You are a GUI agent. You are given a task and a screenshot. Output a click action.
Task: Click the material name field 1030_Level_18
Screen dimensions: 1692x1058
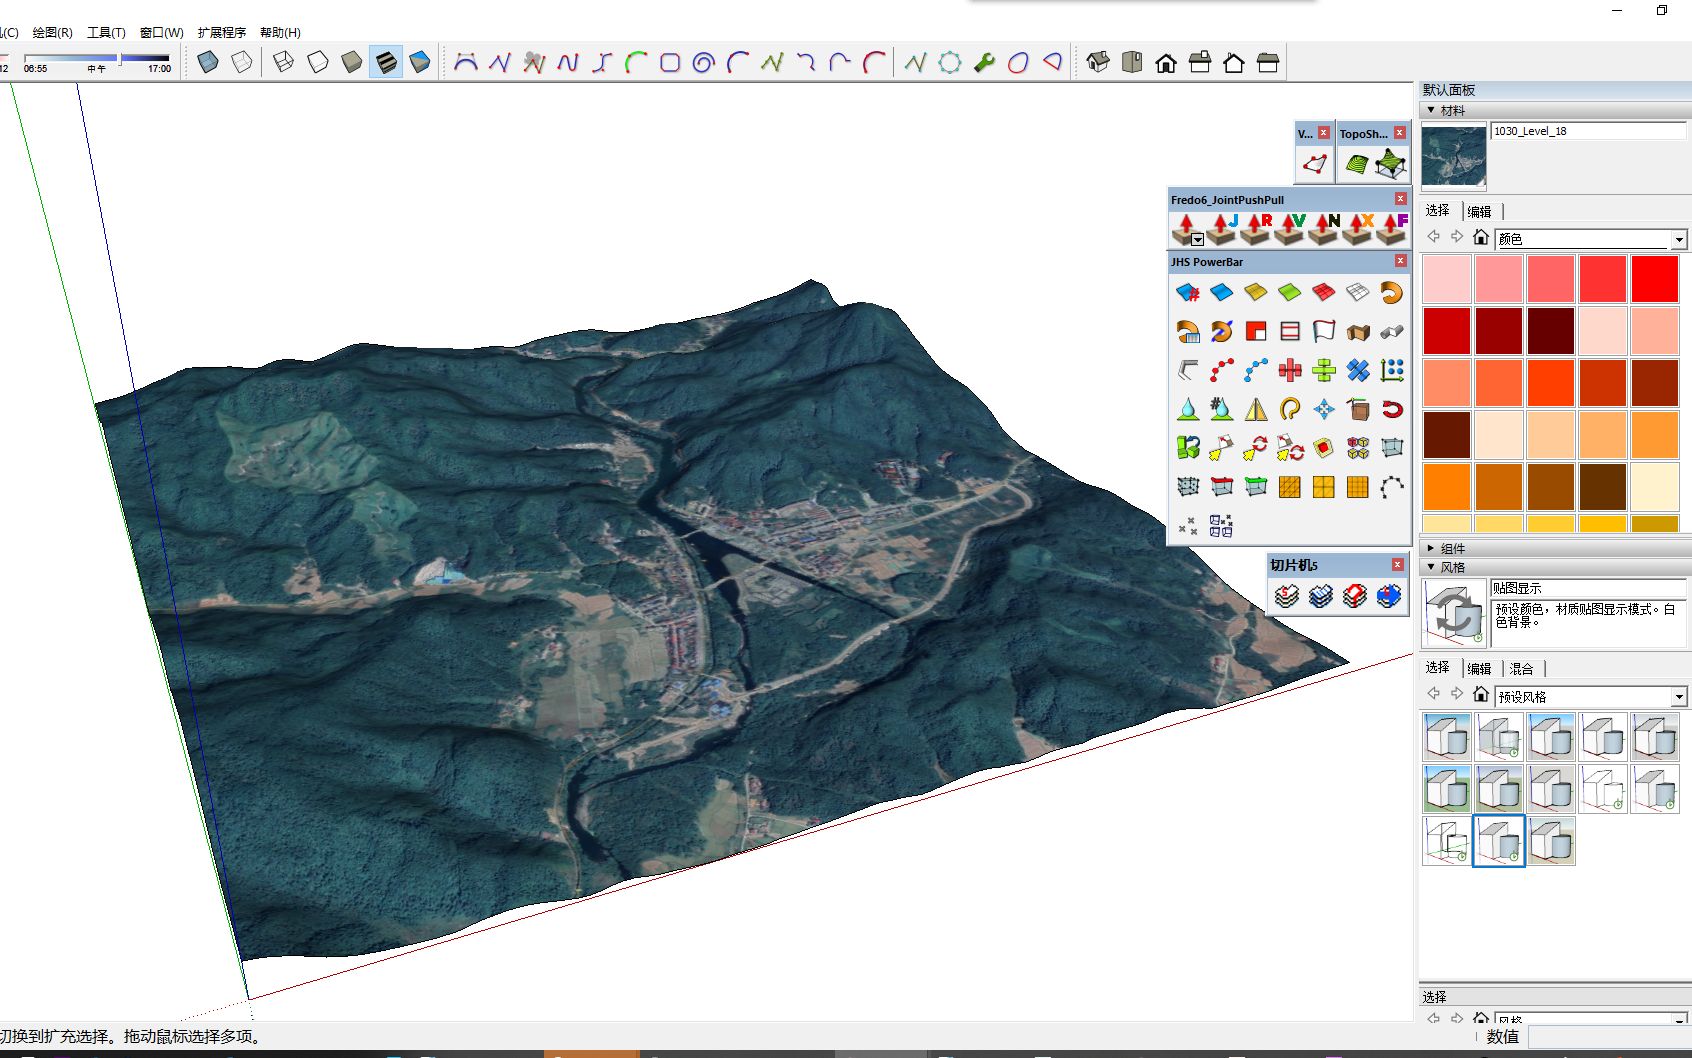(x=1587, y=131)
